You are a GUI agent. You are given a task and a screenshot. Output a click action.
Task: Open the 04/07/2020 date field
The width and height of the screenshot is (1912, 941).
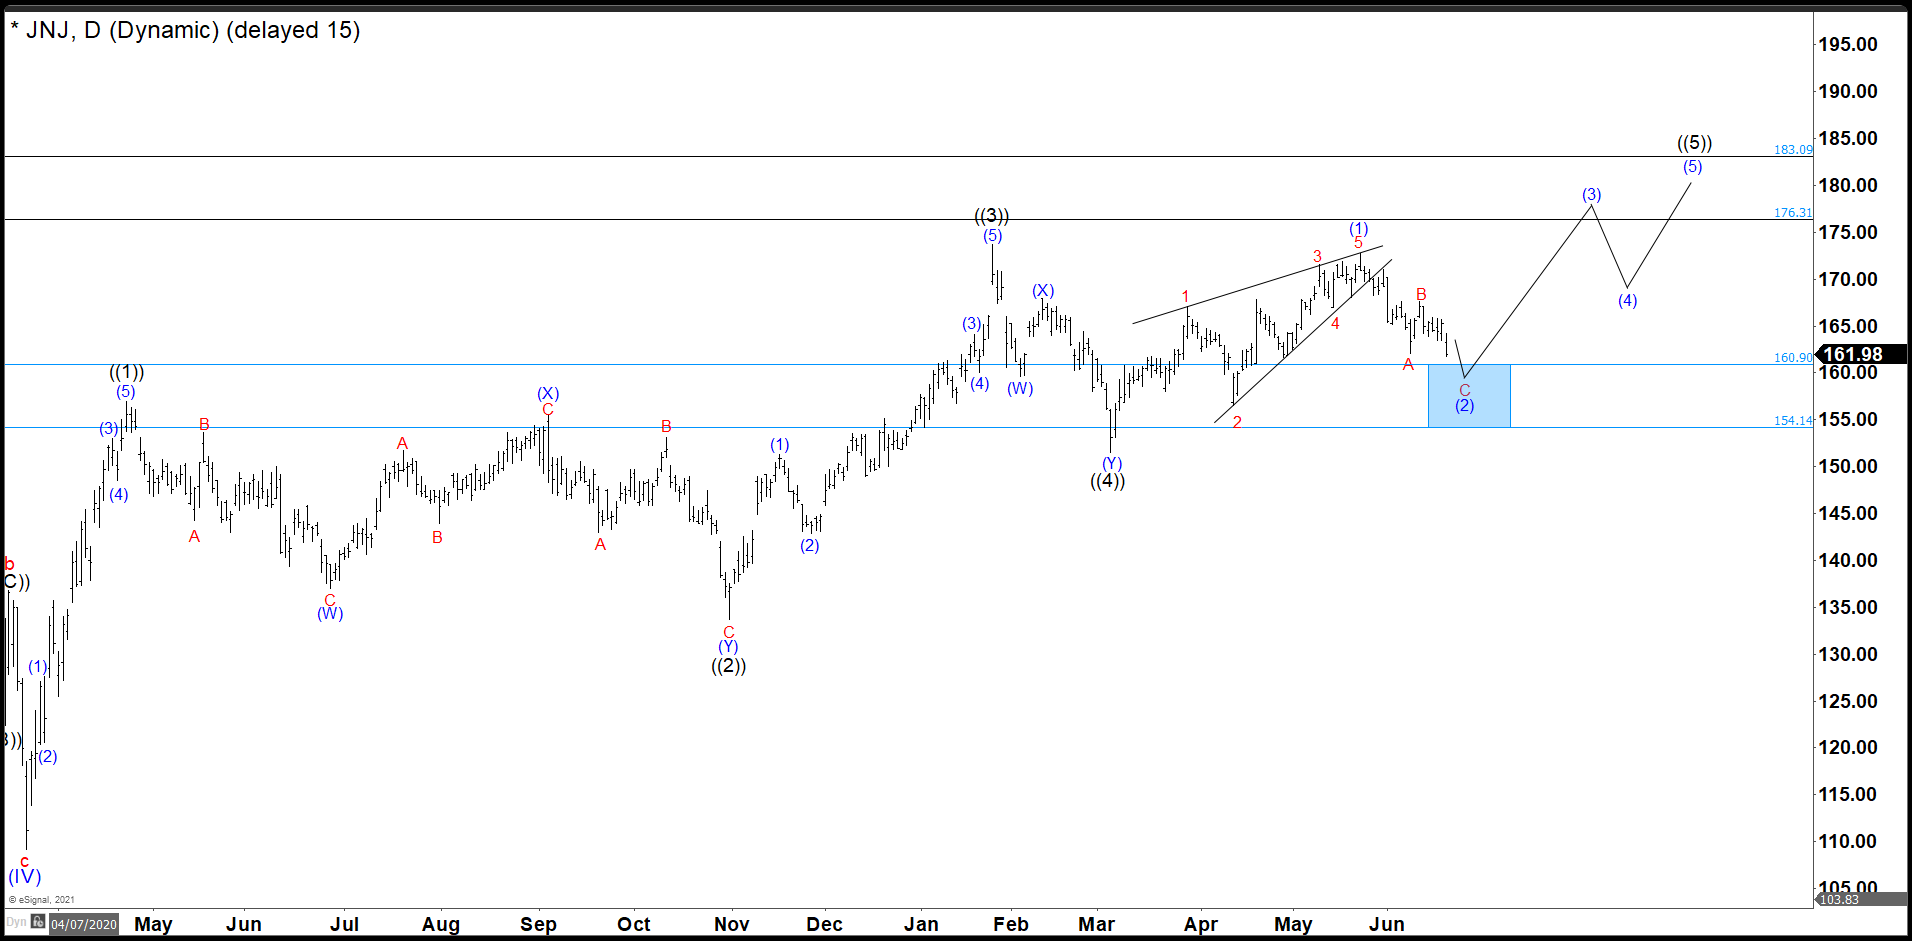(x=83, y=924)
